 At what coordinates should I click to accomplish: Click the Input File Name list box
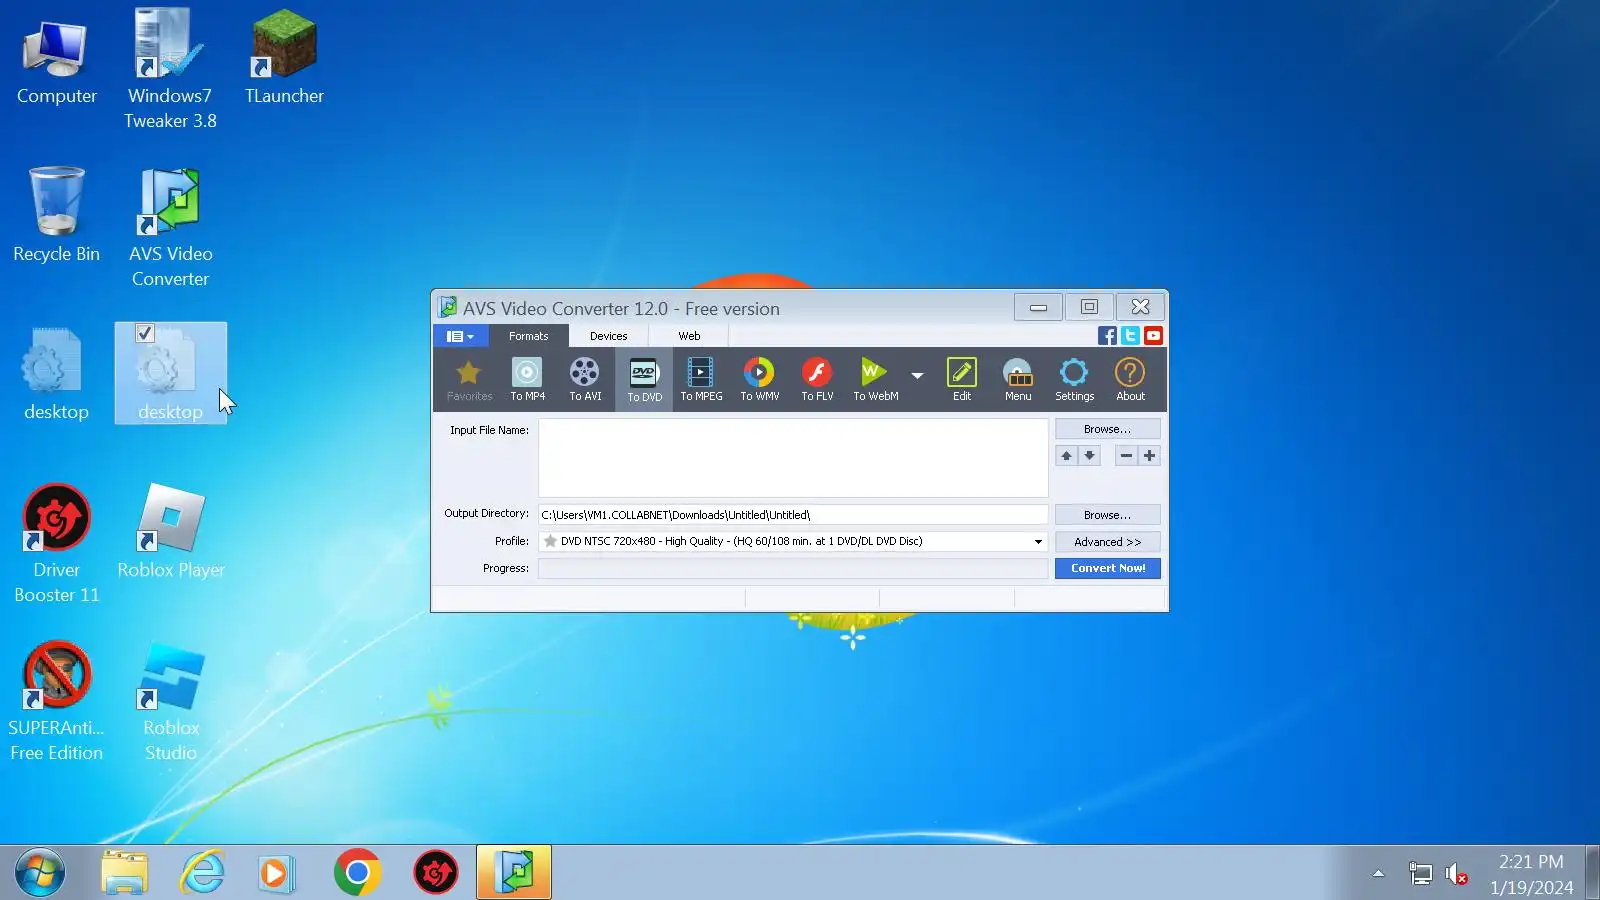[x=793, y=458]
